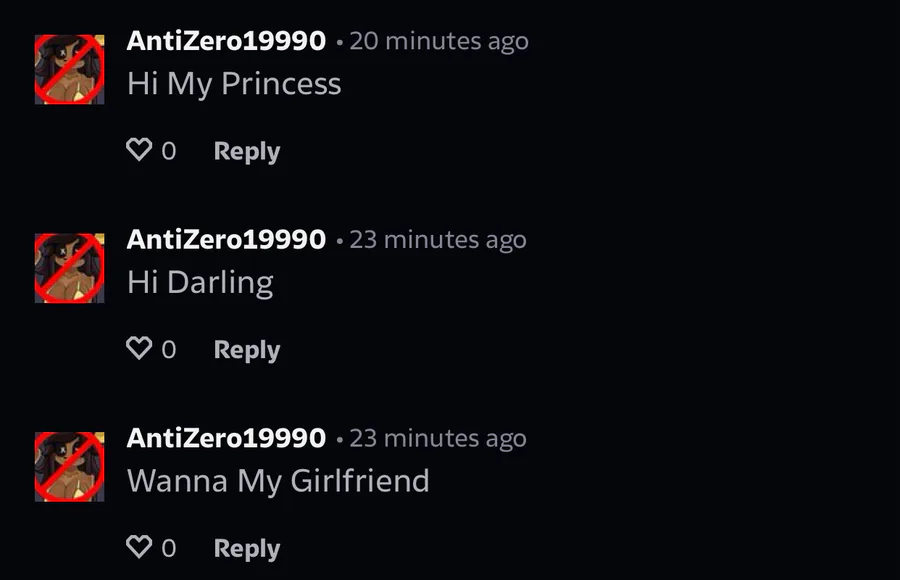Click Reply under "Hi Darling"
Image resolution: width=900 pixels, height=580 pixels.
point(247,350)
